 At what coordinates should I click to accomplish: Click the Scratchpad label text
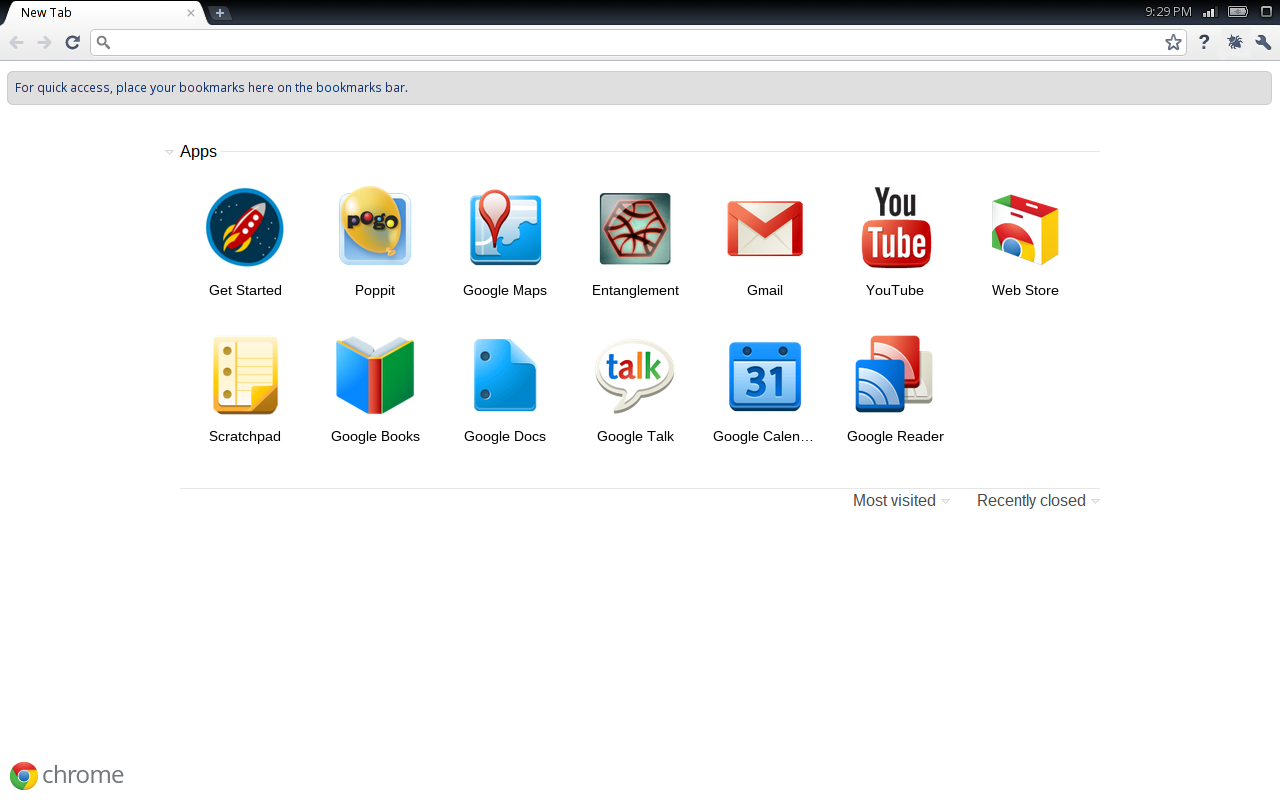(x=245, y=436)
